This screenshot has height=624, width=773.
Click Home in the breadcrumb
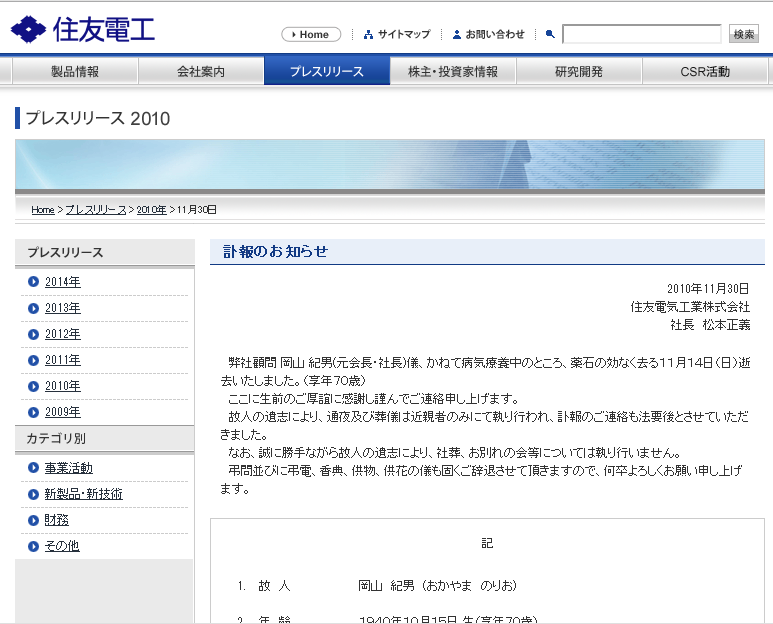43,209
